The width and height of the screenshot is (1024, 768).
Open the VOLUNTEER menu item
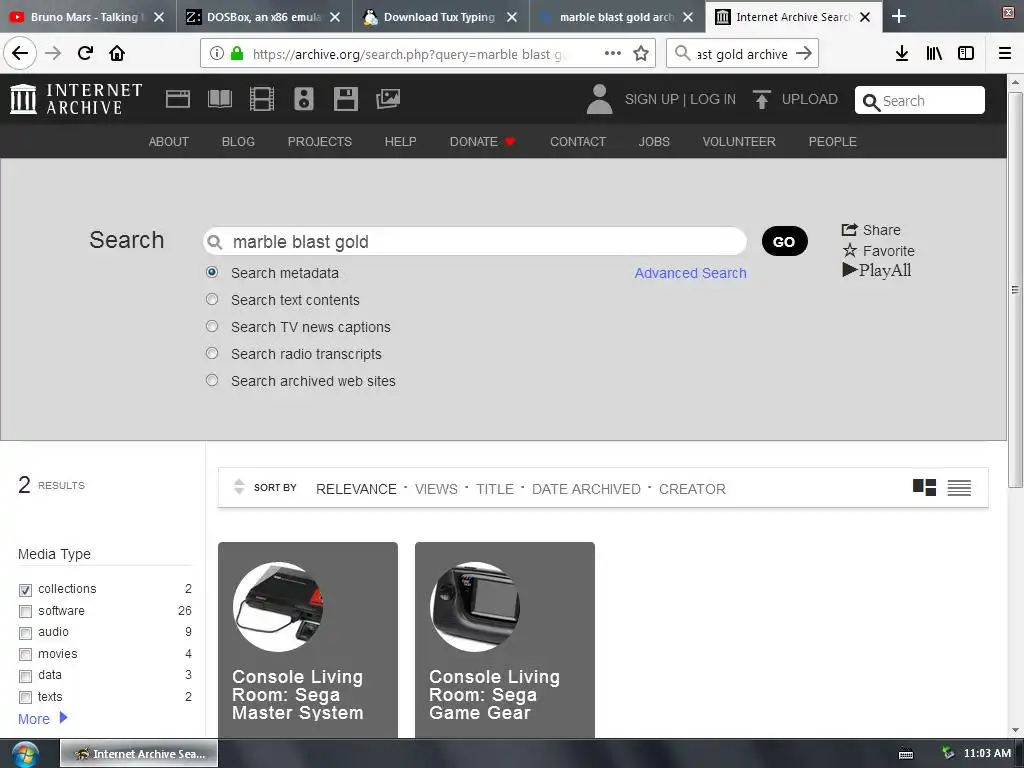[739, 142]
